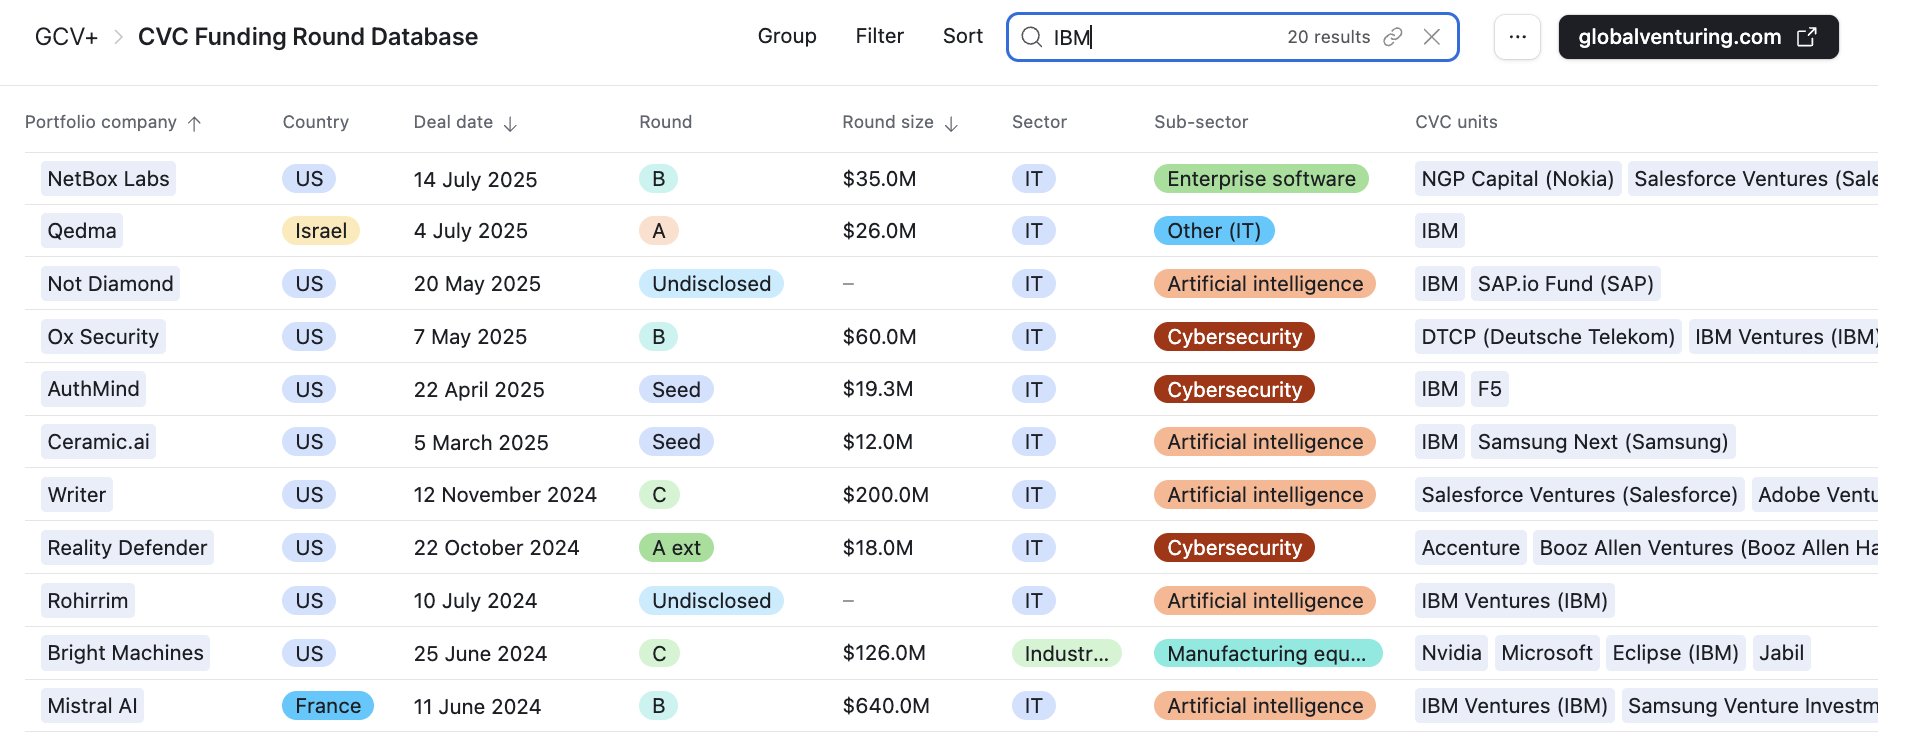Sort by Portfolio company ascending arrow
This screenshot has height=736, width=1912.
tap(195, 123)
